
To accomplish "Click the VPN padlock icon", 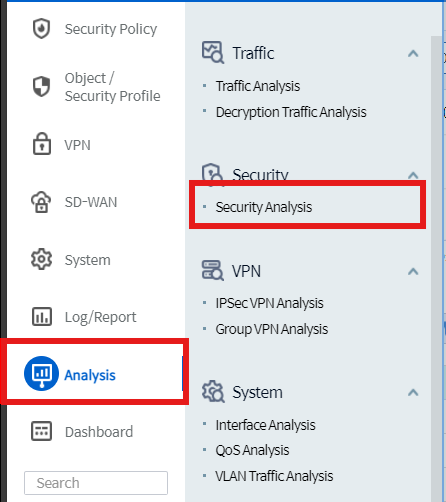I will 42,144.
